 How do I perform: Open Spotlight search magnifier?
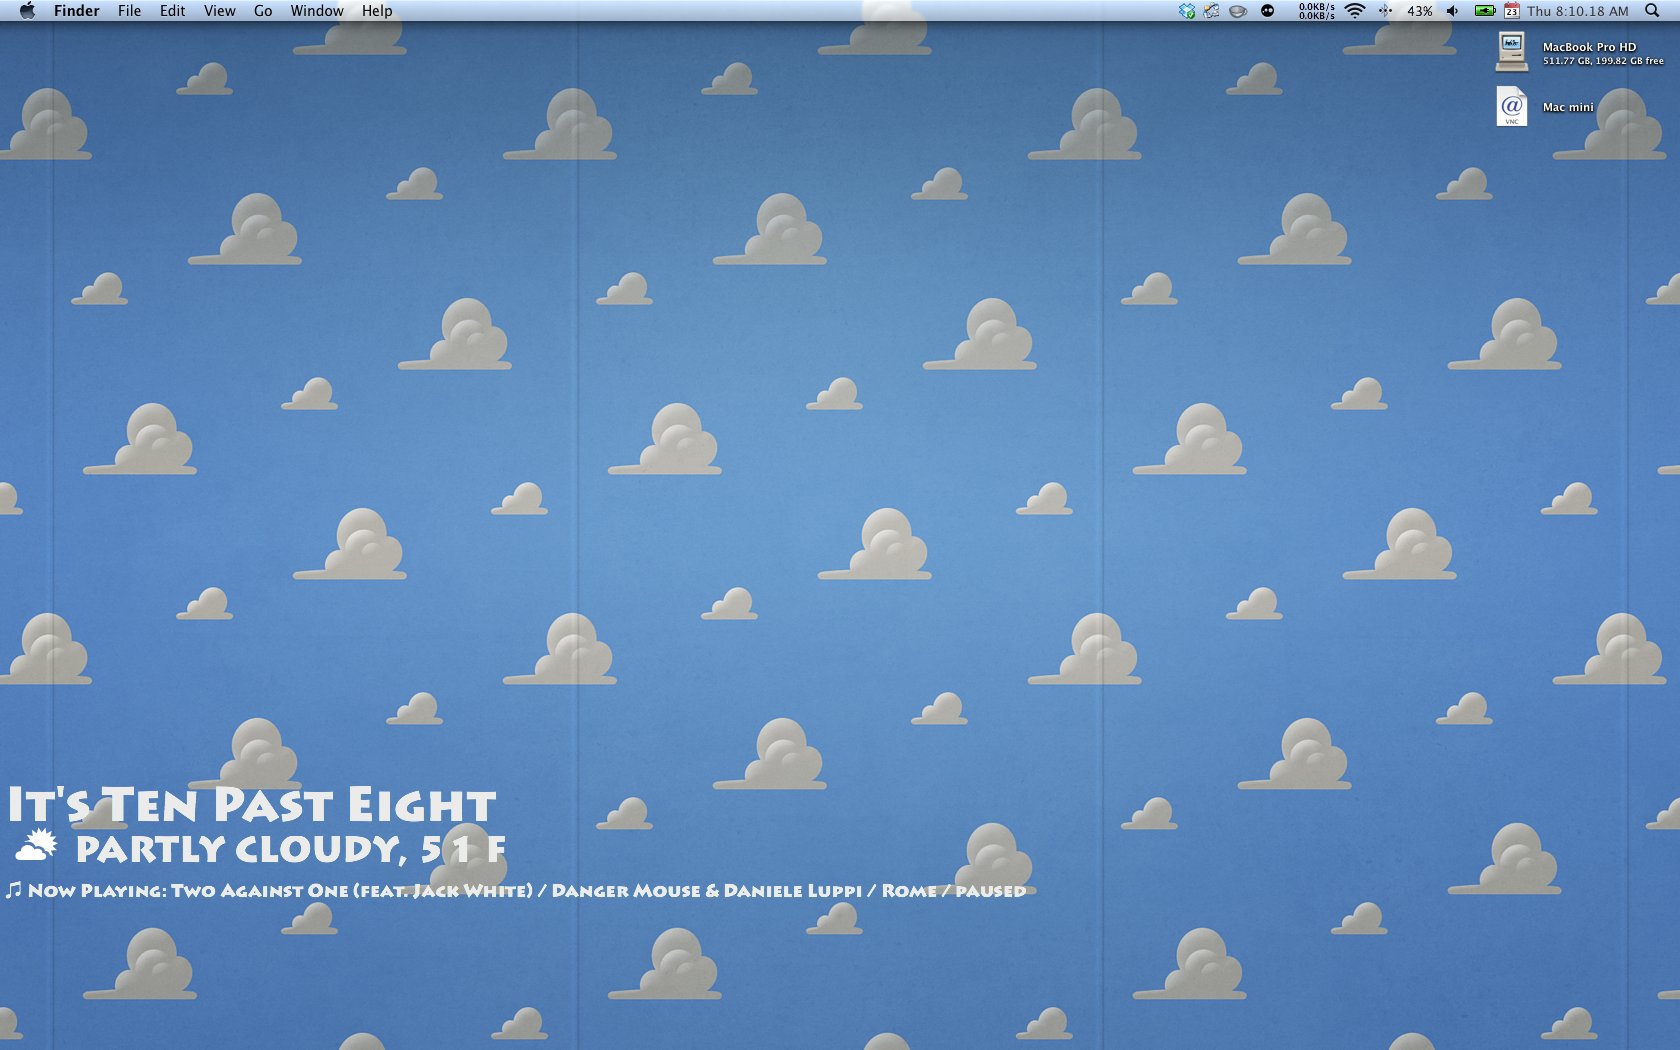coord(1652,11)
